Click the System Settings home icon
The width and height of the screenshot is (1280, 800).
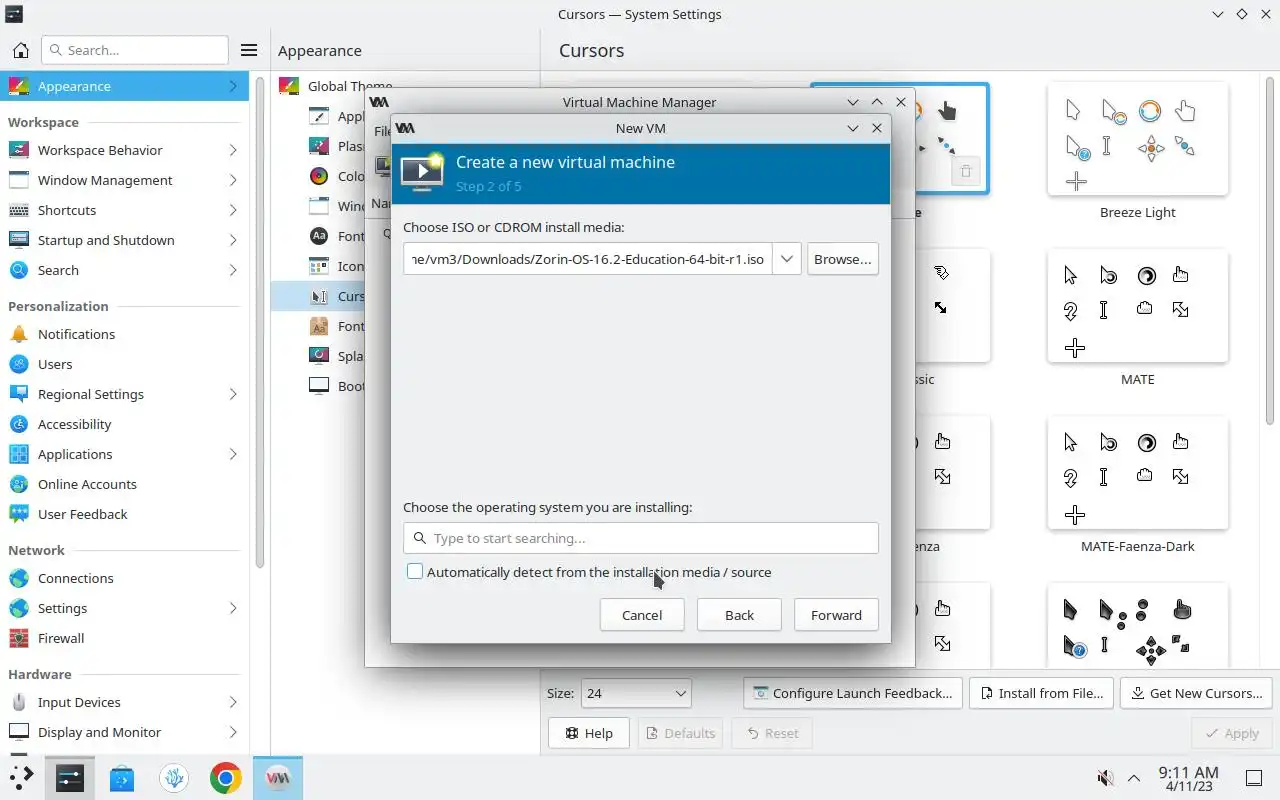(x=20, y=50)
